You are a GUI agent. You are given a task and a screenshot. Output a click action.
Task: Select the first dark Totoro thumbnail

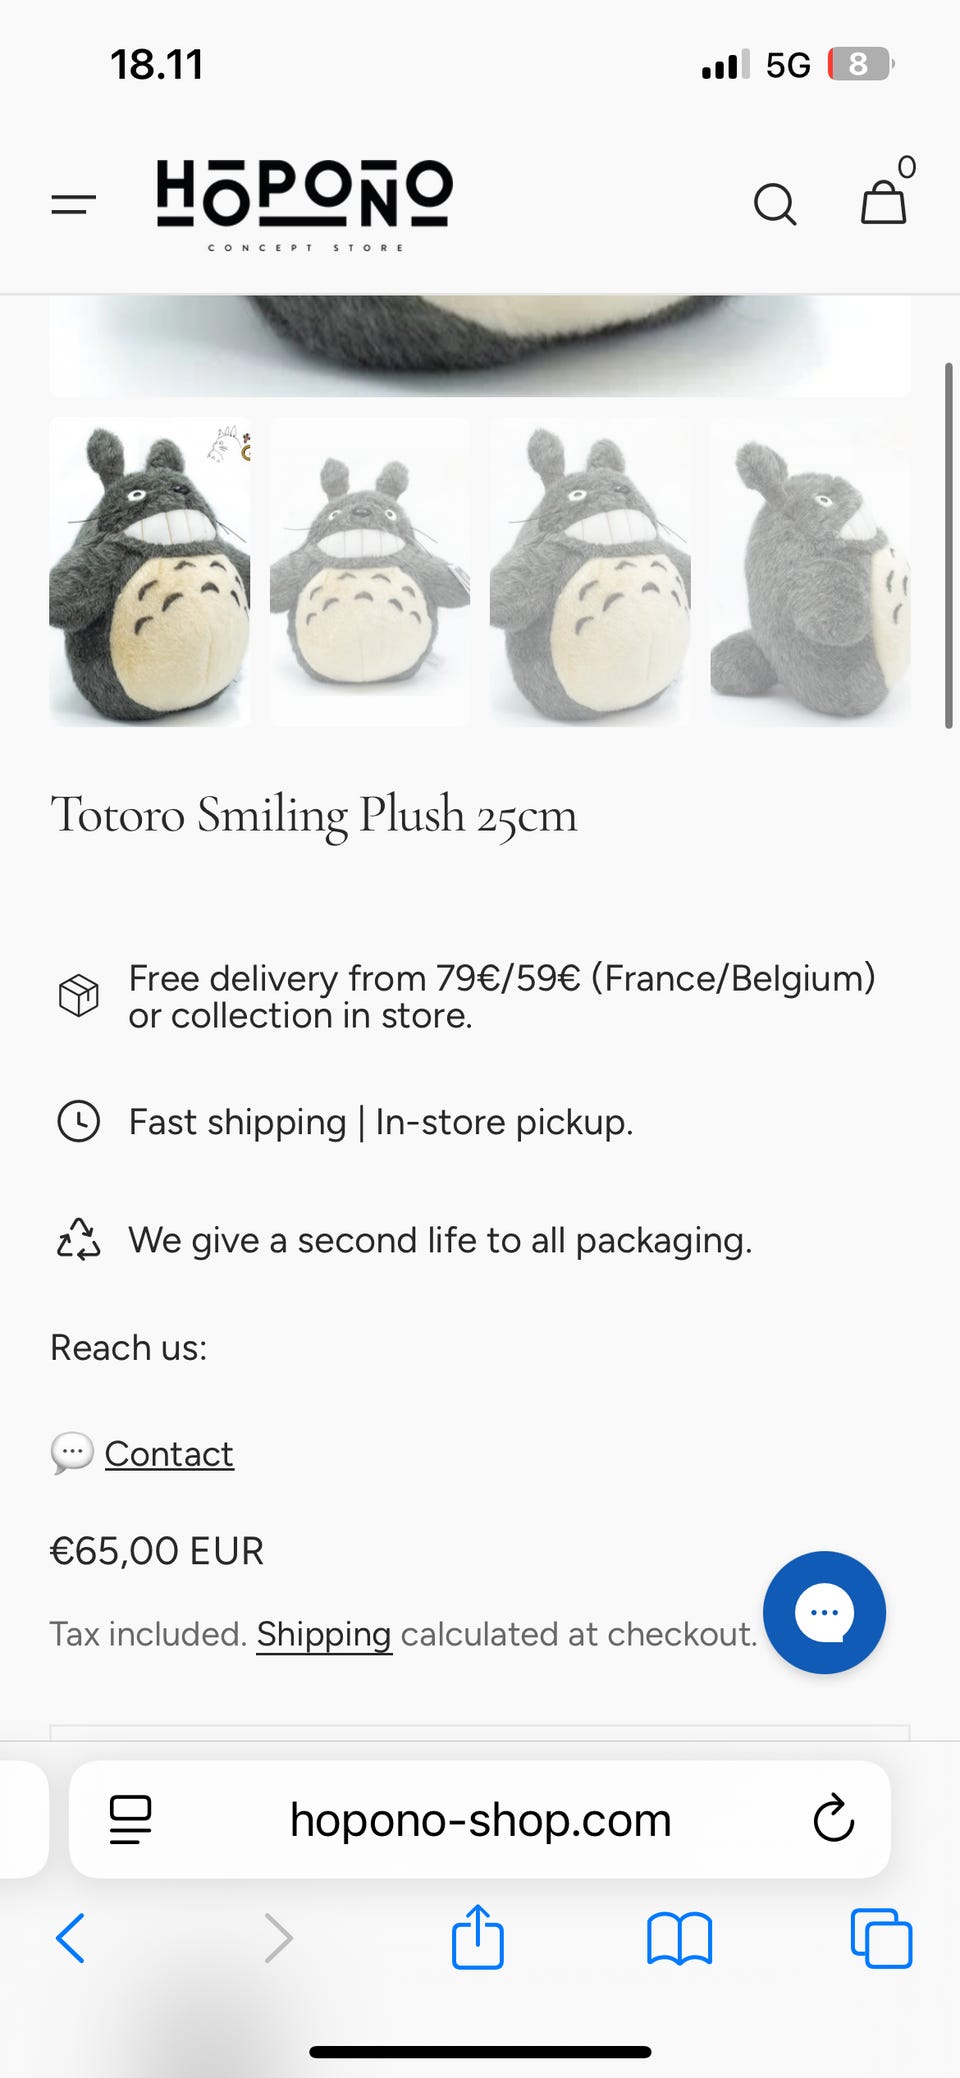tap(150, 572)
